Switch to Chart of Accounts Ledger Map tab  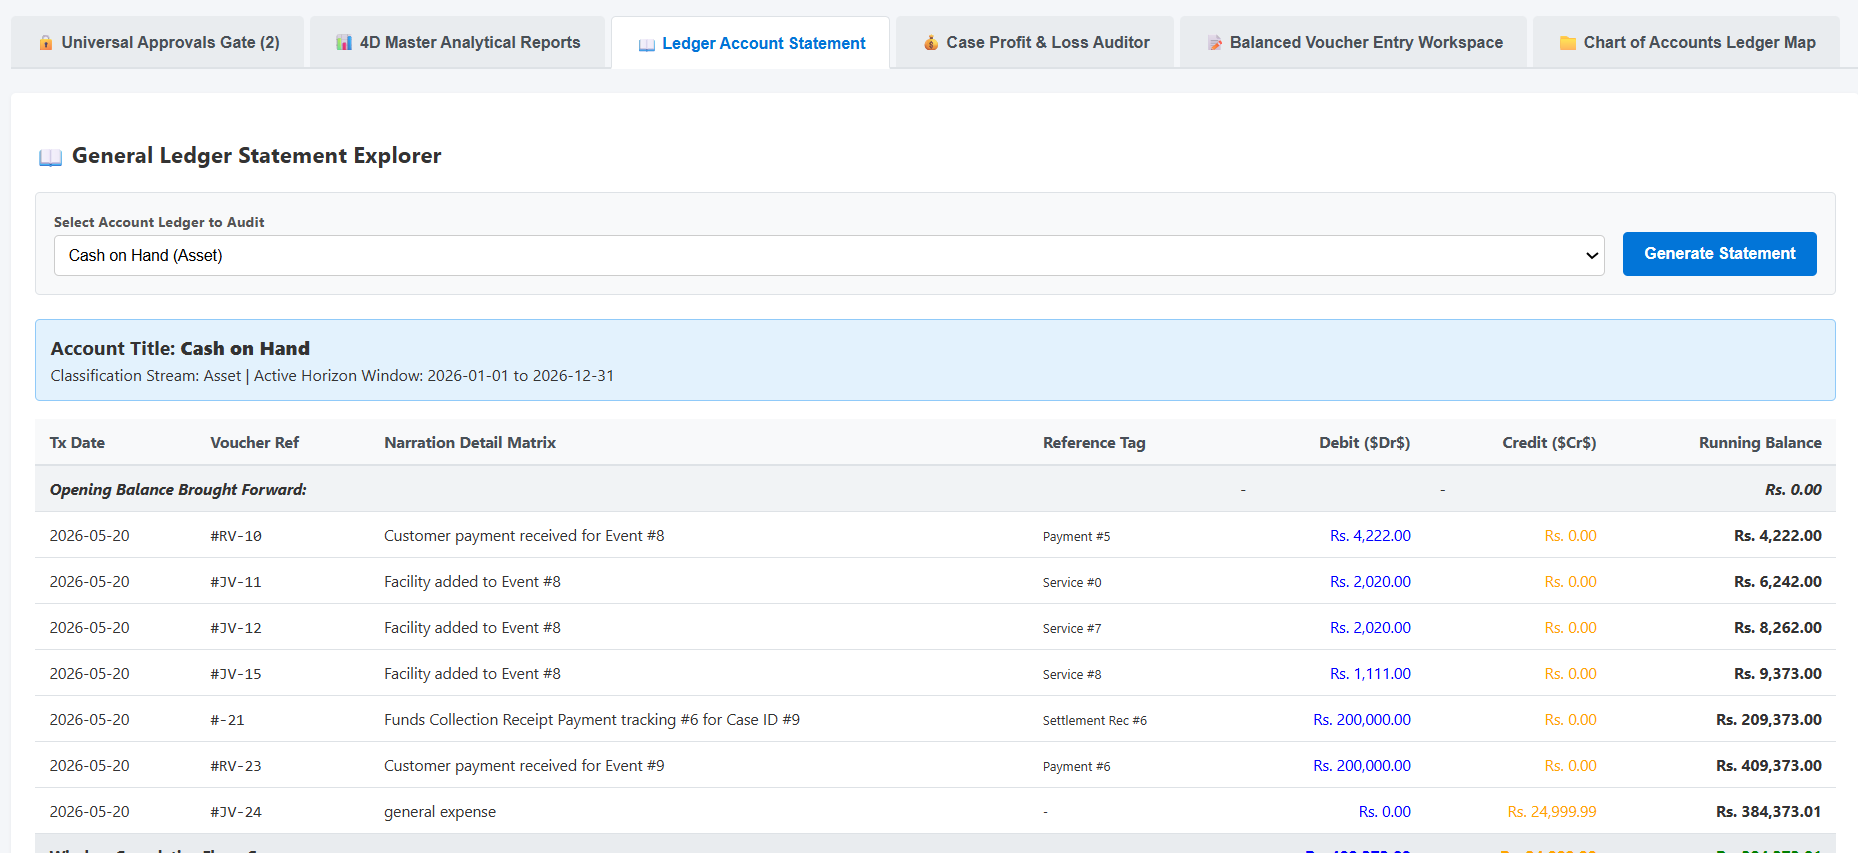pyautogui.click(x=1687, y=42)
